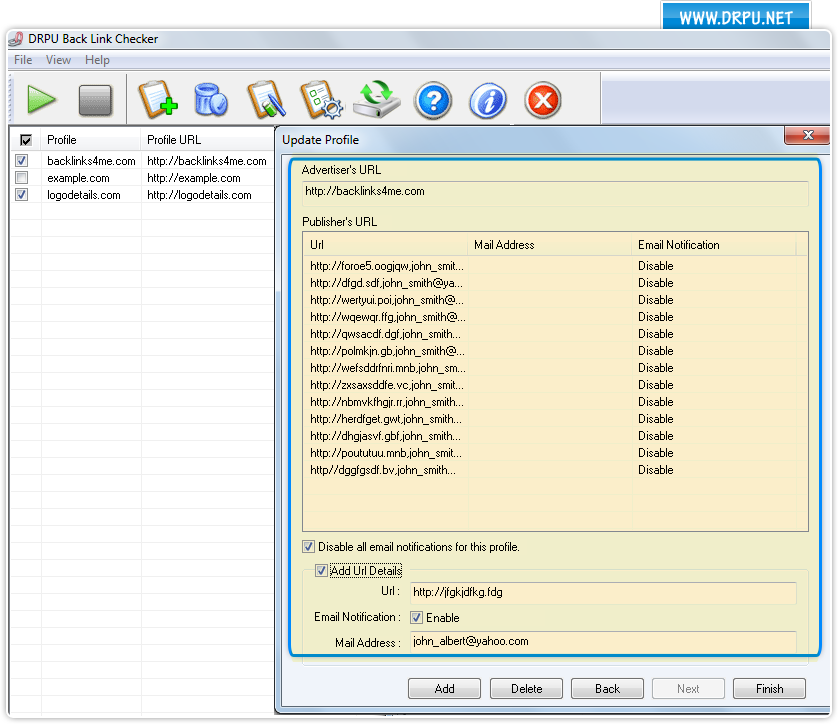The height and width of the screenshot is (724, 838).
Task: Click the DRPU Back Link Checker app icon
Action: click(16, 39)
